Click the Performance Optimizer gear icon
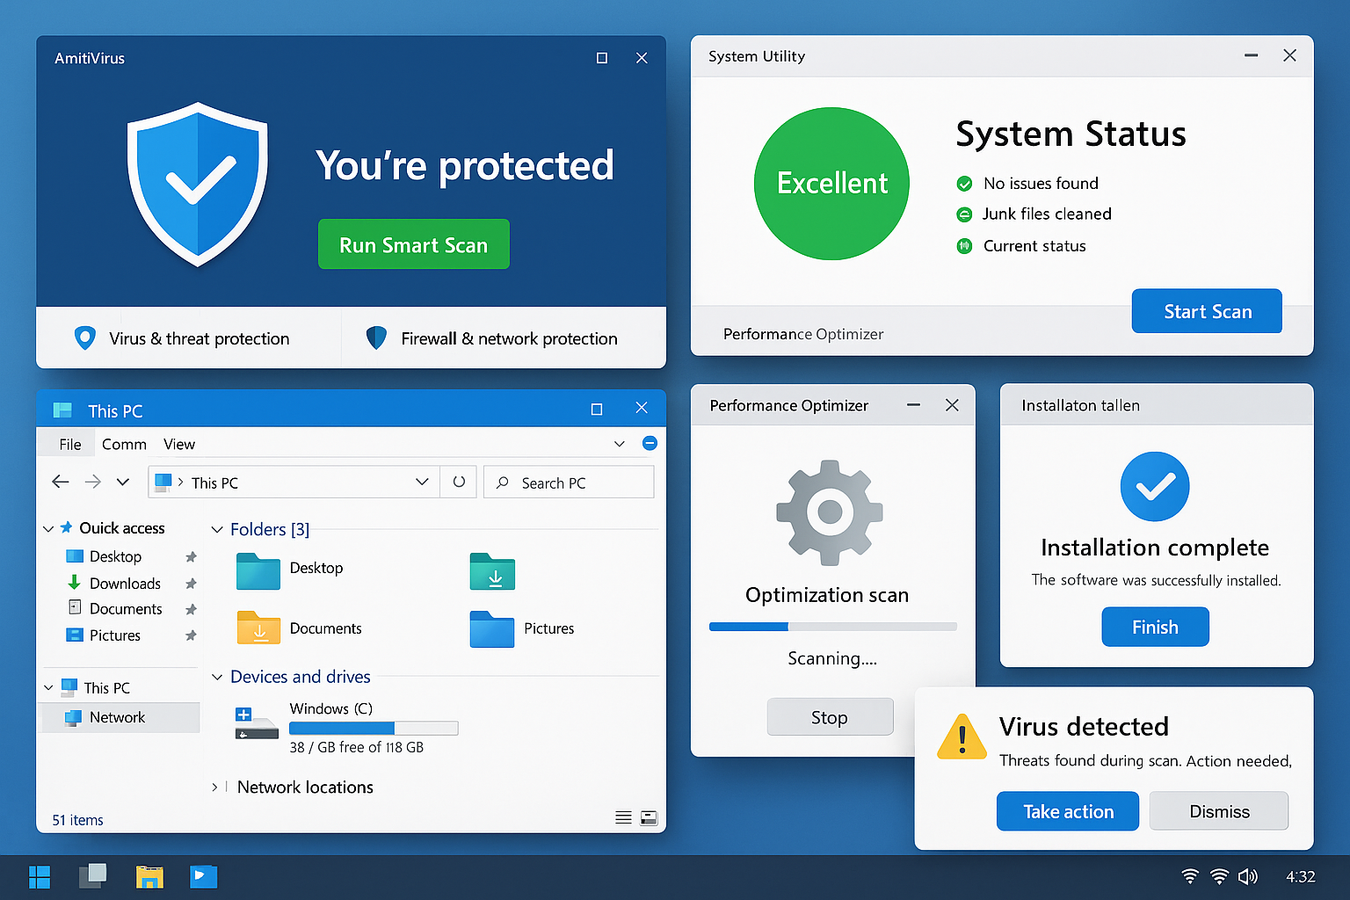 click(829, 512)
